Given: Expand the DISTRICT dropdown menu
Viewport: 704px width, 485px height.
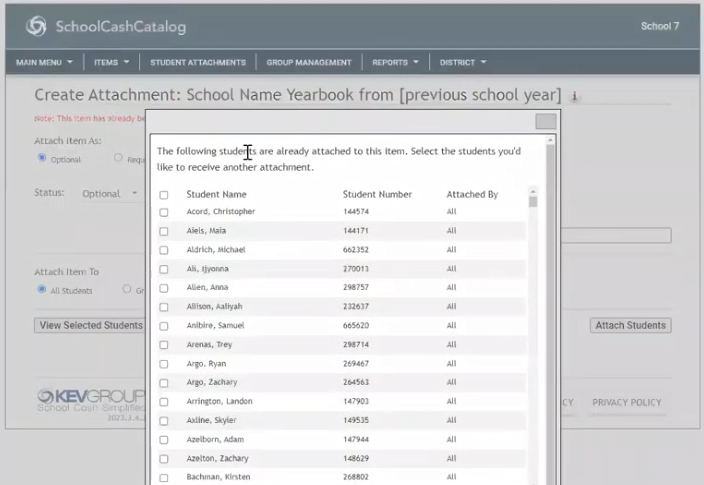Looking at the screenshot, I should tap(463, 62).
